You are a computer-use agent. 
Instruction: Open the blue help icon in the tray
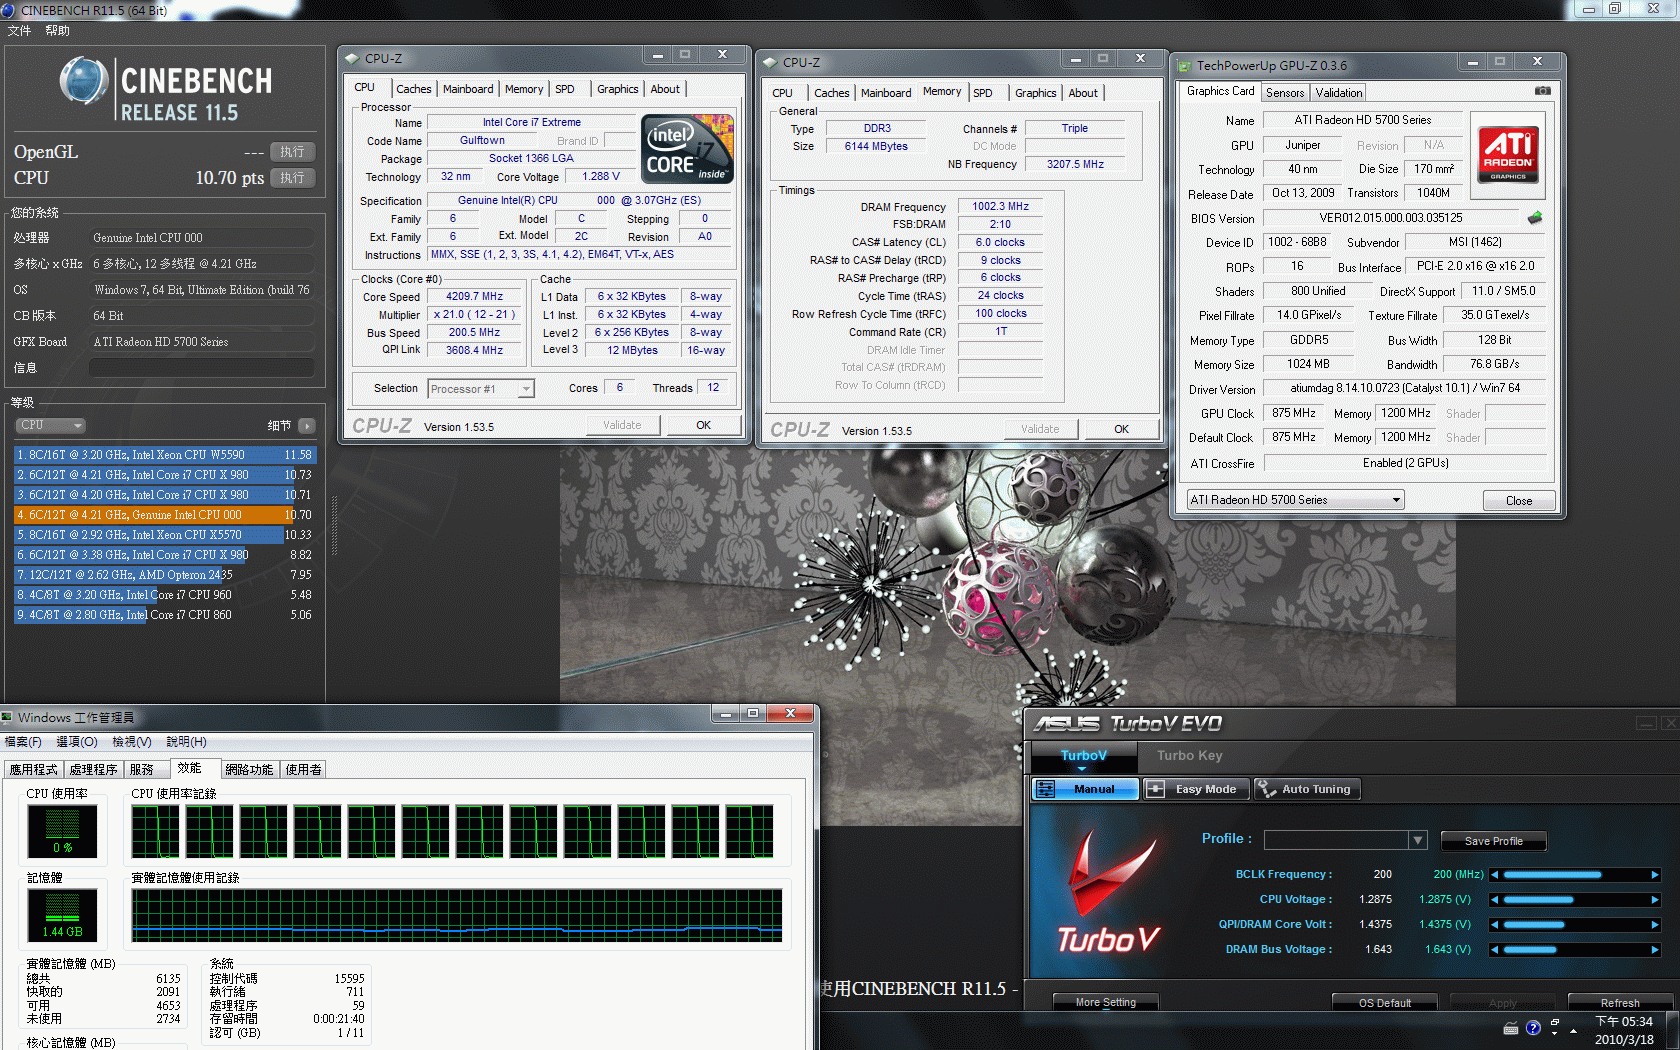tap(1533, 1028)
